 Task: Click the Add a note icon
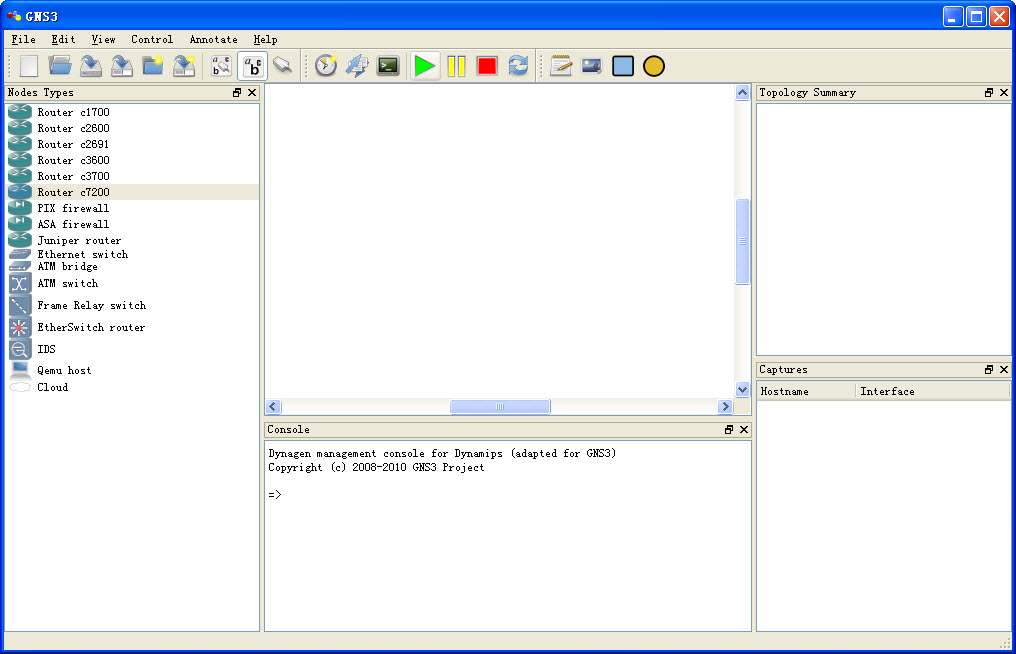(561, 66)
